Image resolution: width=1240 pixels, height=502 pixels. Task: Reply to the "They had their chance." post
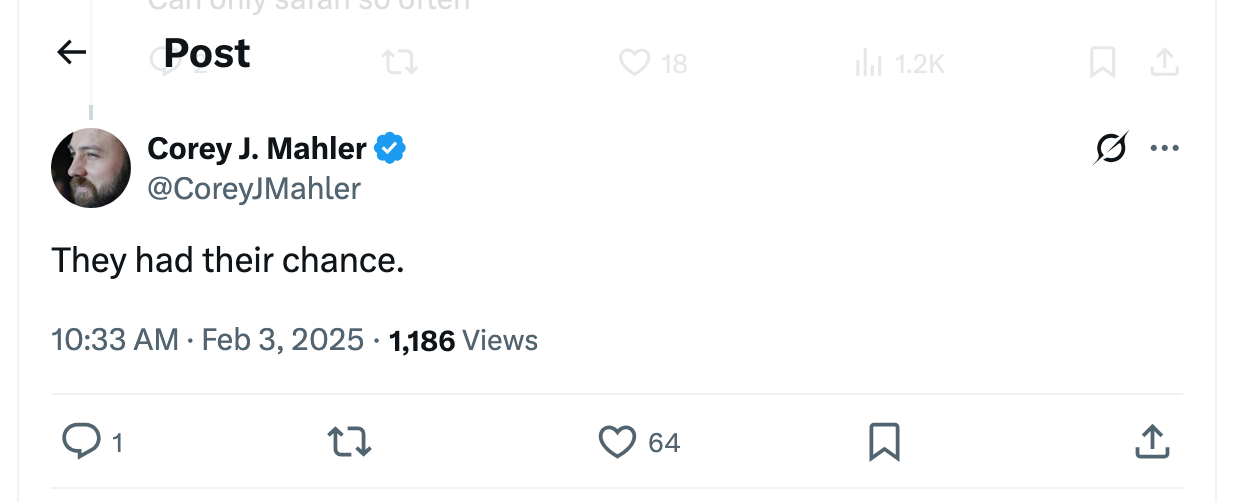click(79, 441)
